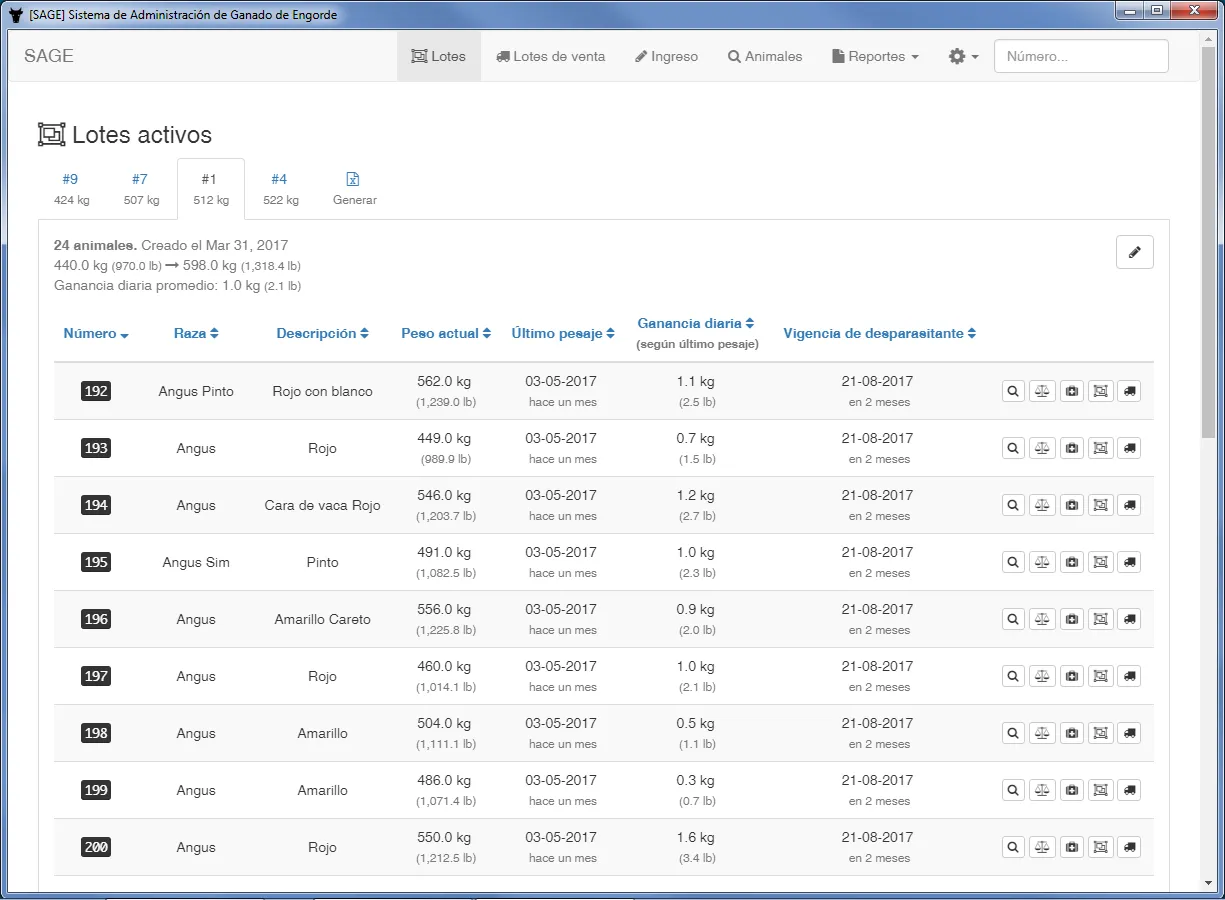This screenshot has width=1225, height=900.
Task: Click the weighing scale icon for animal 199
Action: point(1042,790)
